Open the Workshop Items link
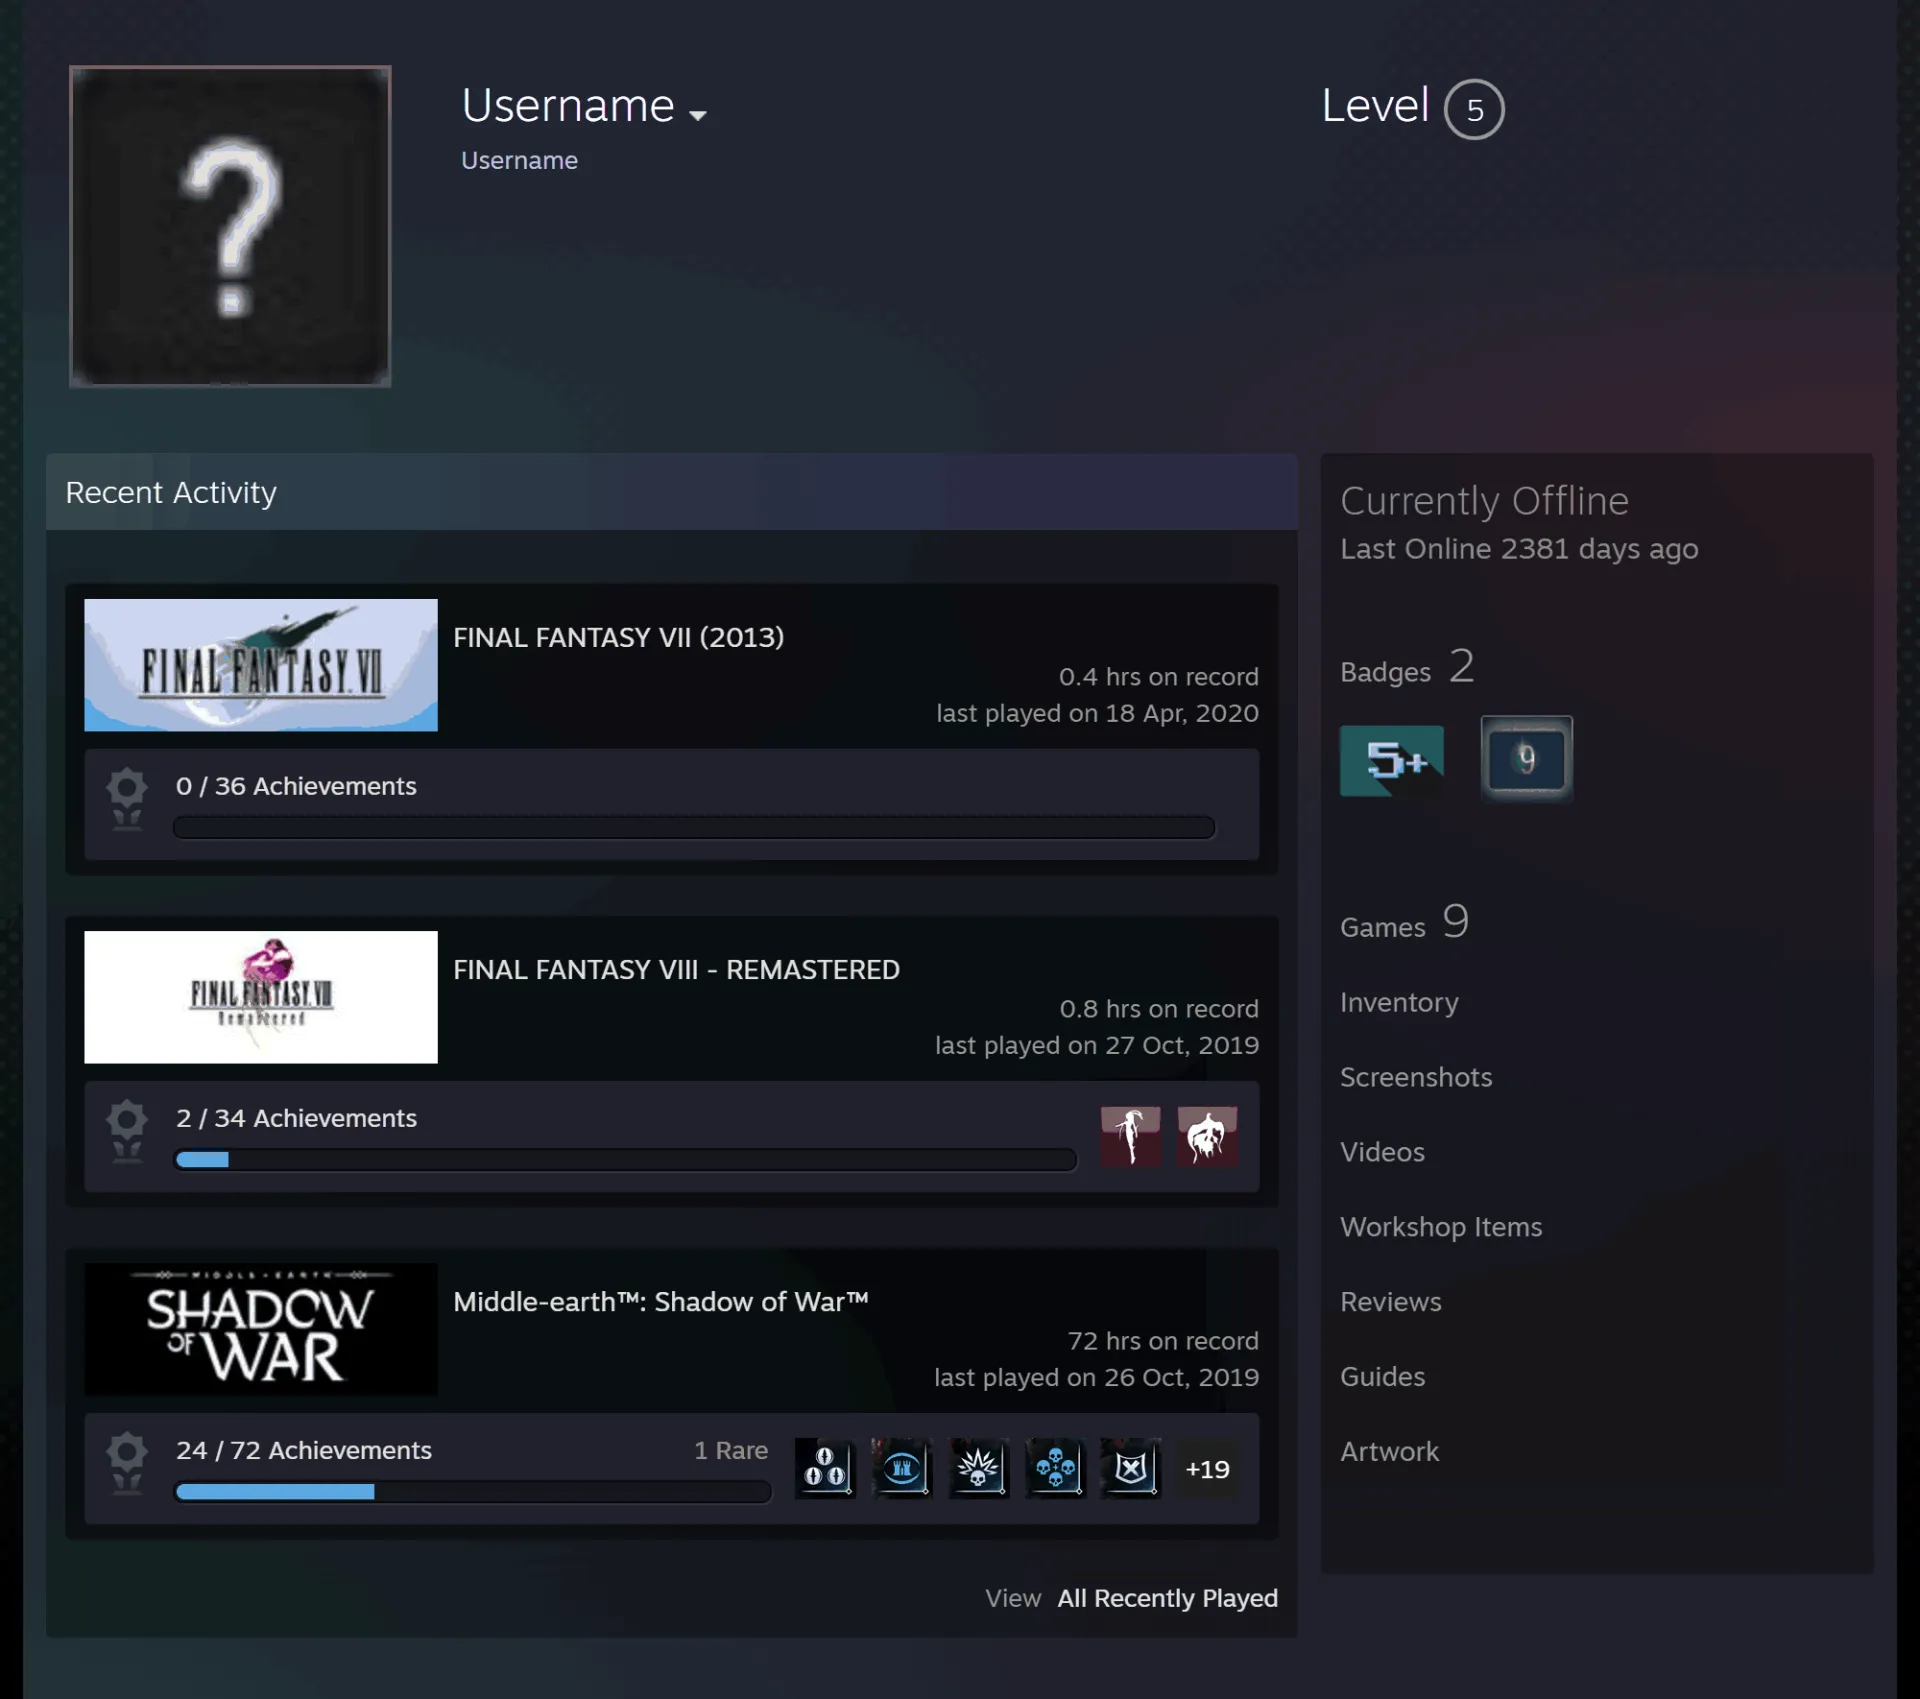 click(x=1441, y=1227)
